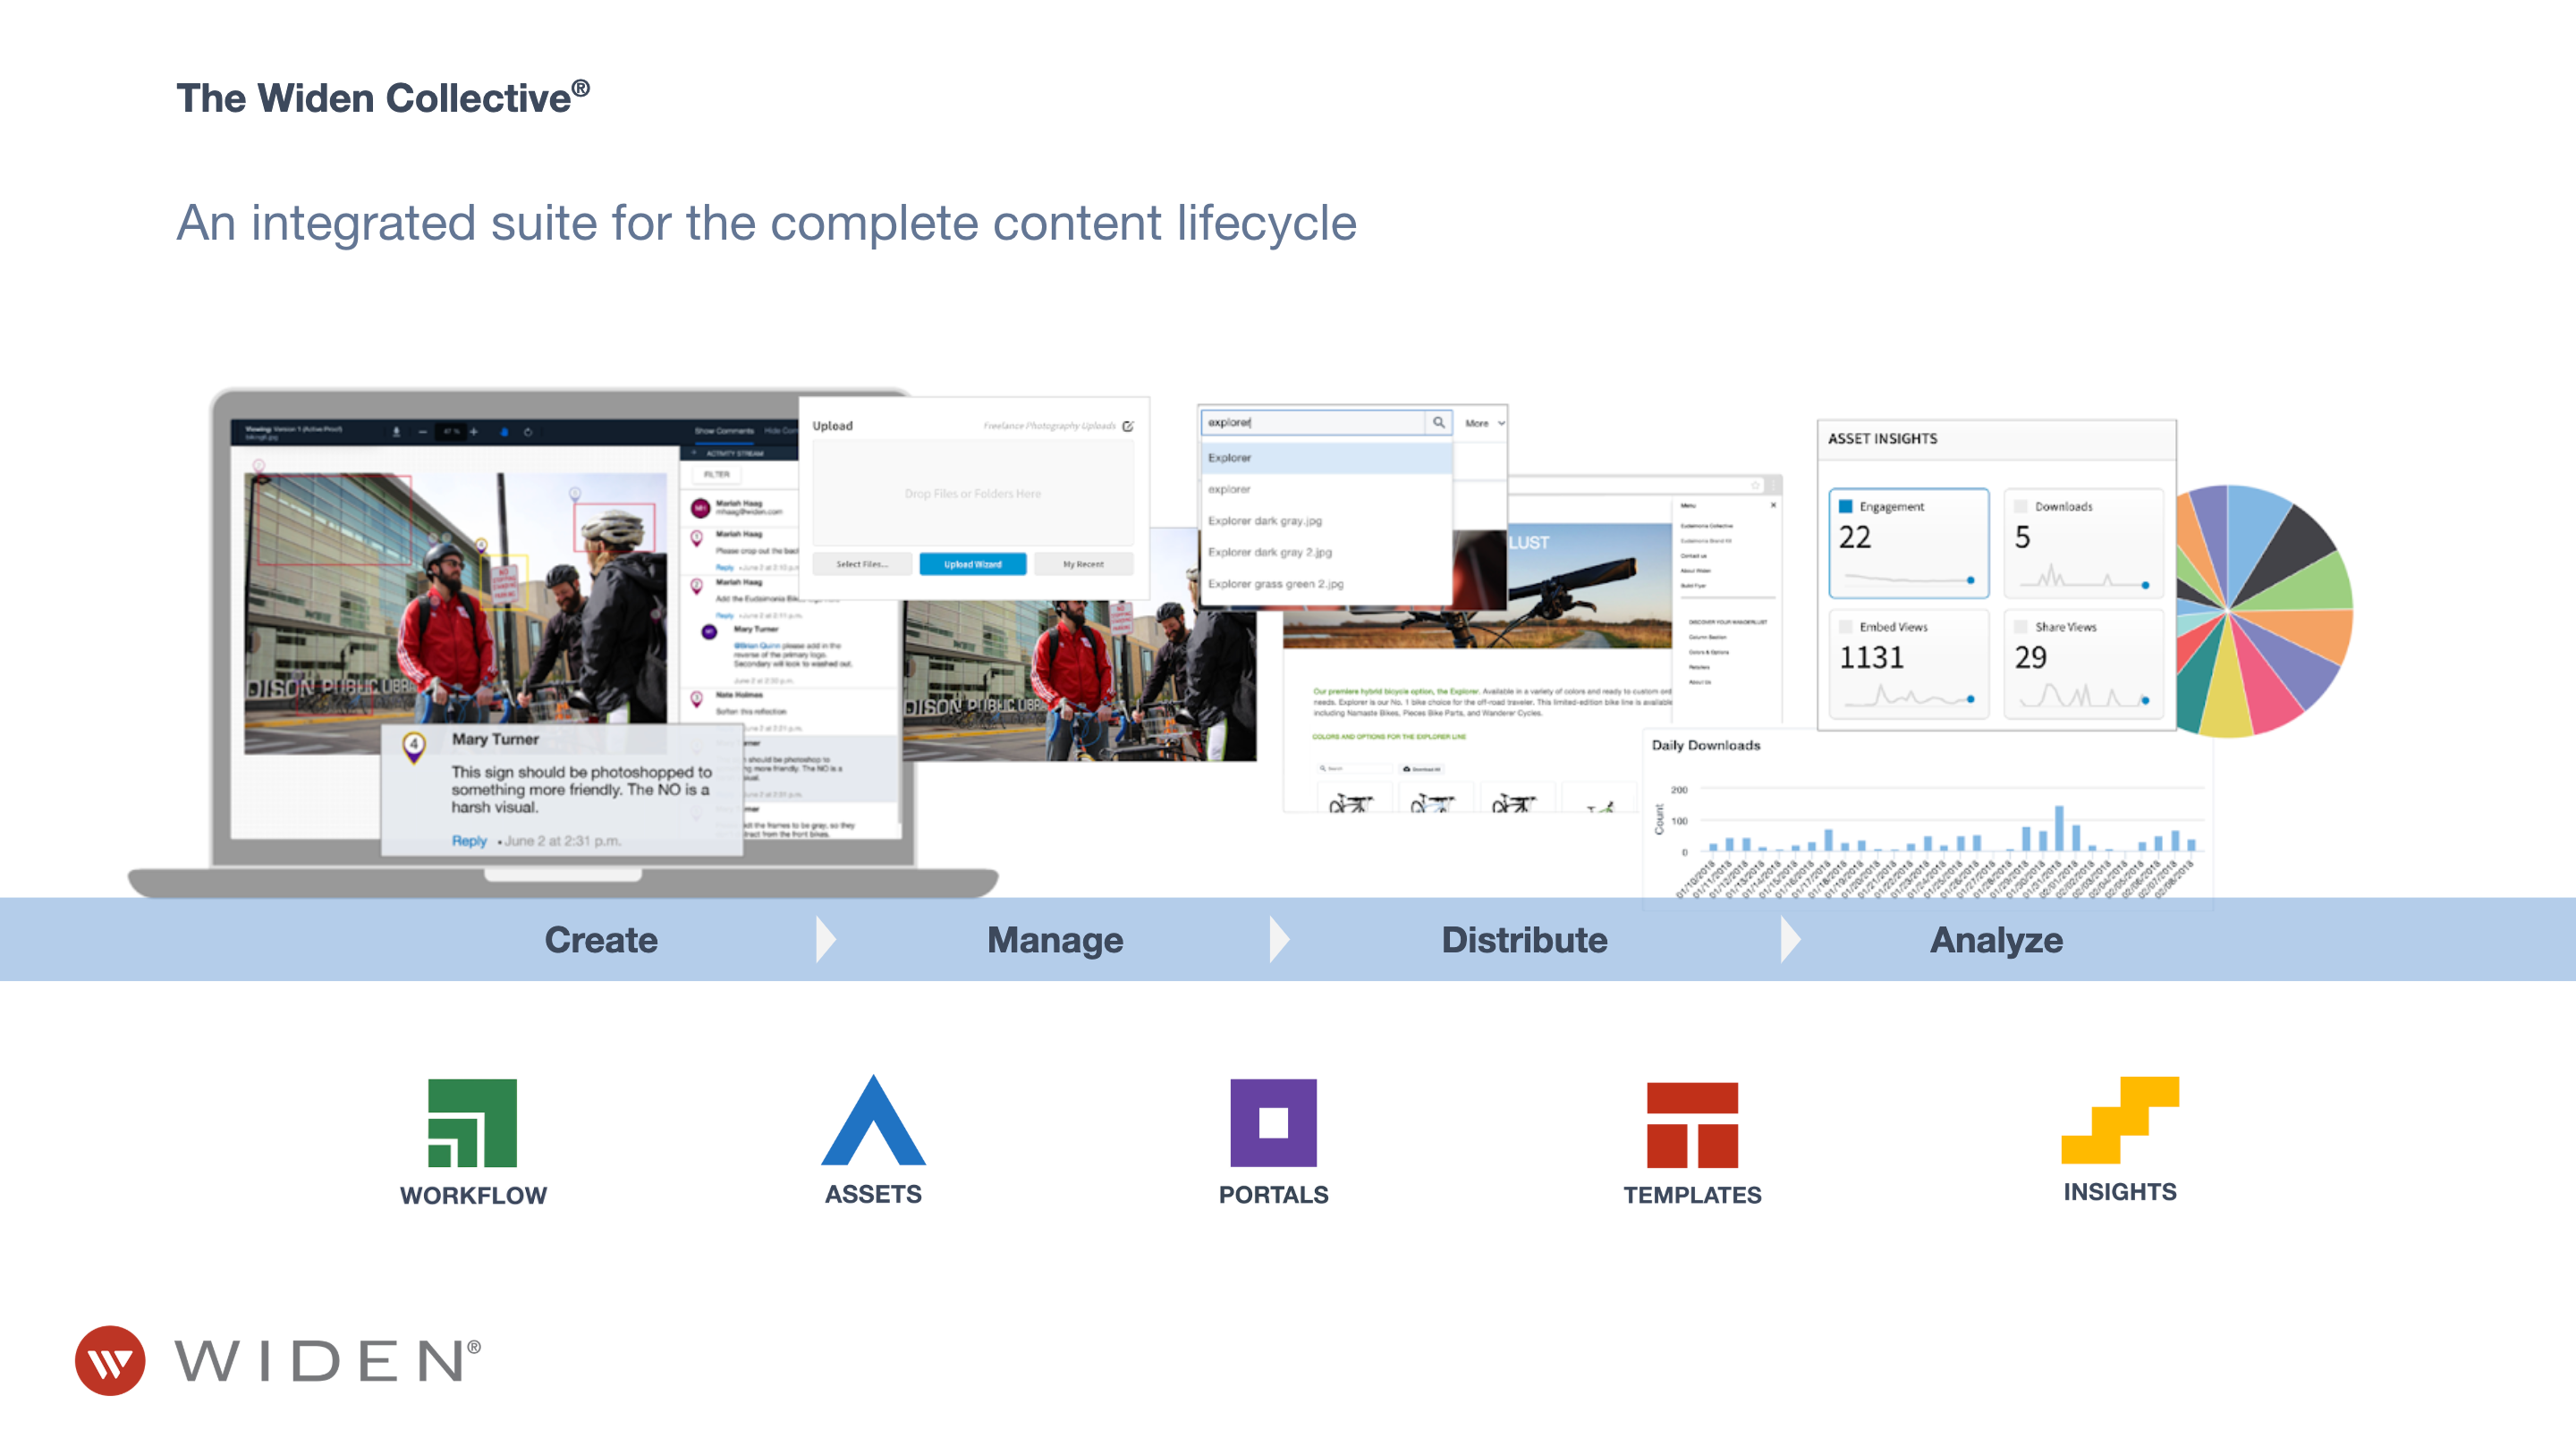Viewport: 2576px width, 1438px height.
Task: Select 'Explorer dark gray.jpg' suggestion
Action: pyautogui.click(x=1326, y=520)
